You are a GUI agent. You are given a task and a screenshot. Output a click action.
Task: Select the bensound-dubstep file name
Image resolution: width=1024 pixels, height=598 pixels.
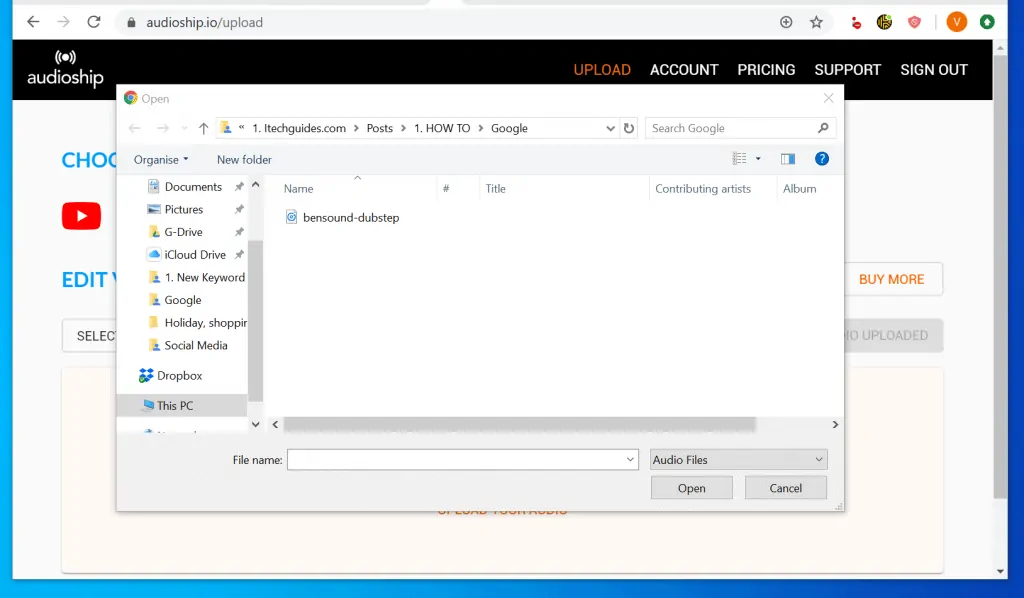tap(351, 217)
